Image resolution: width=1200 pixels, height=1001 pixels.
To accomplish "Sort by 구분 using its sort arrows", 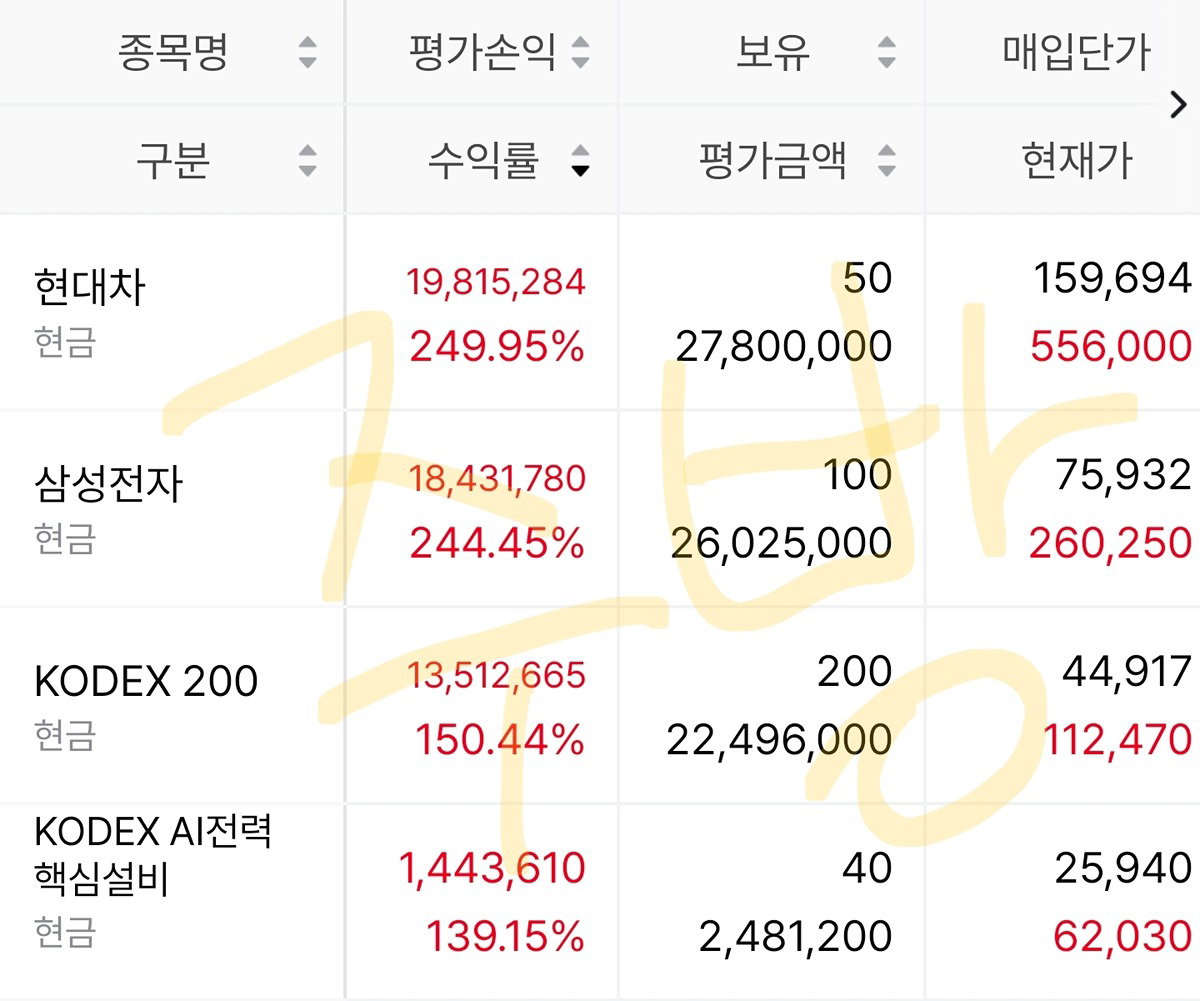I will (x=308, y=160).
